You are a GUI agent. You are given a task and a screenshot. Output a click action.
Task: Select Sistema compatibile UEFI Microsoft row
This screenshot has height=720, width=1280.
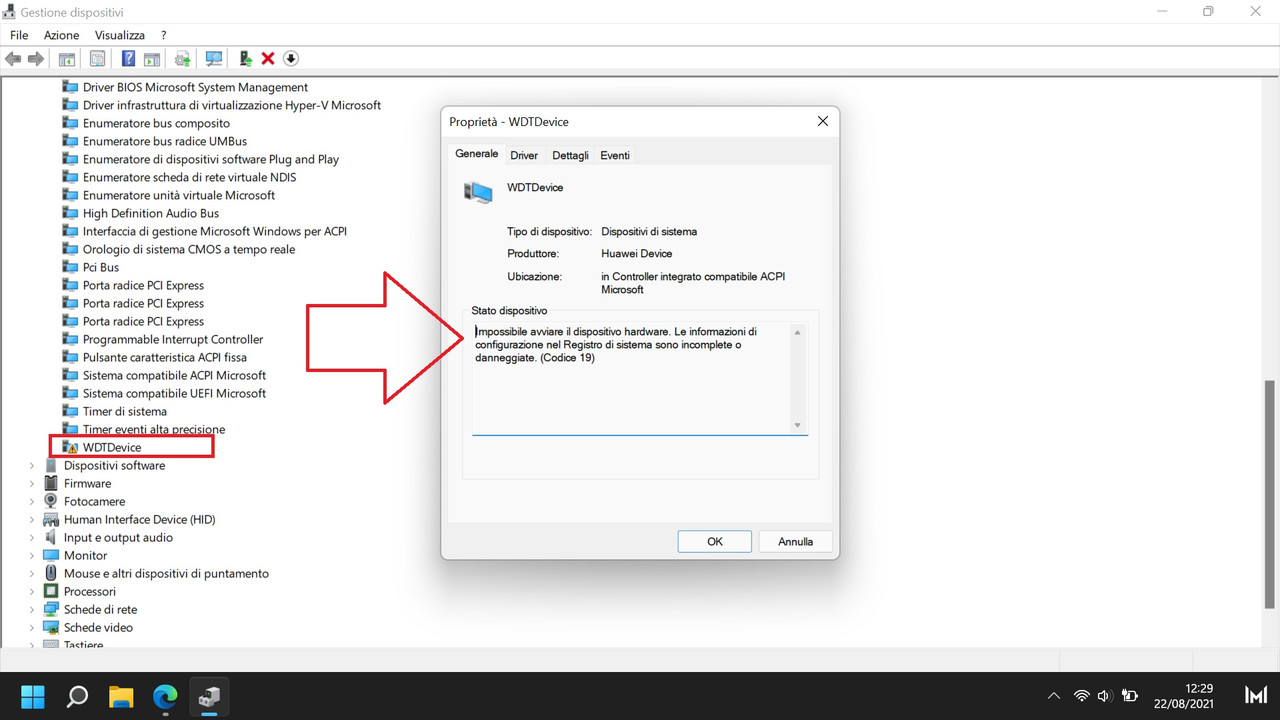point(174,393)
